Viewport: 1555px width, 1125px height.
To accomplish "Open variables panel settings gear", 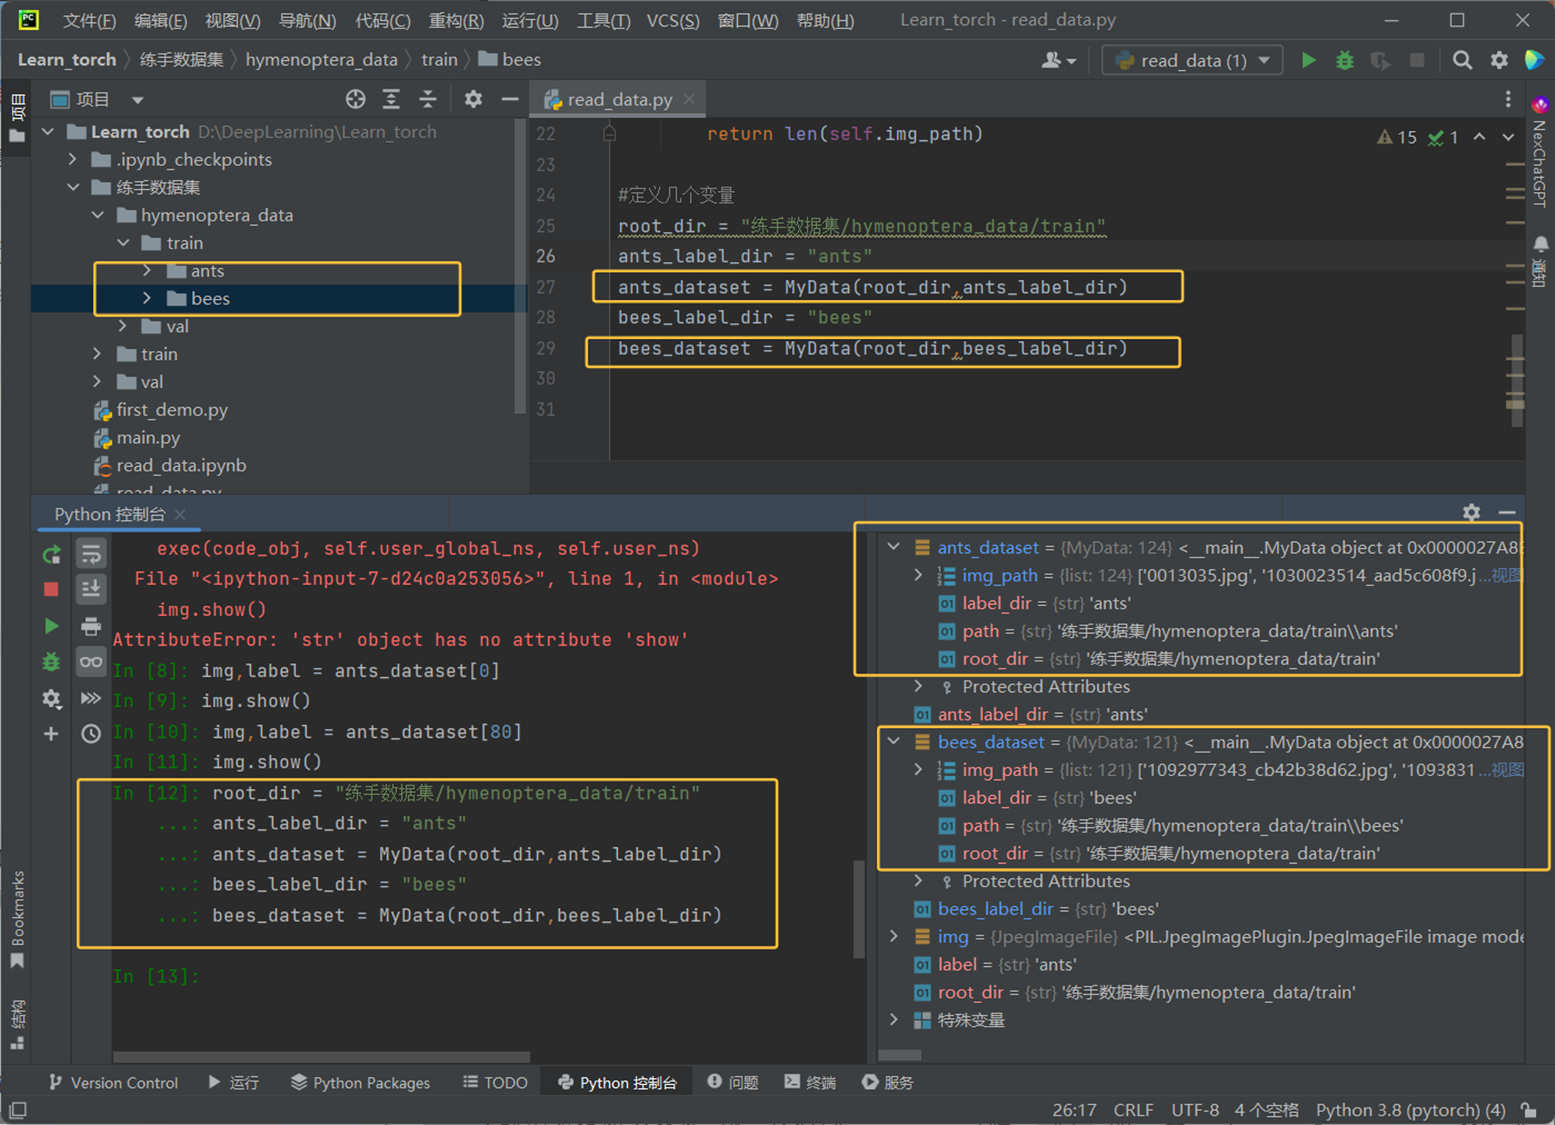I will [x=1471, y=513].
